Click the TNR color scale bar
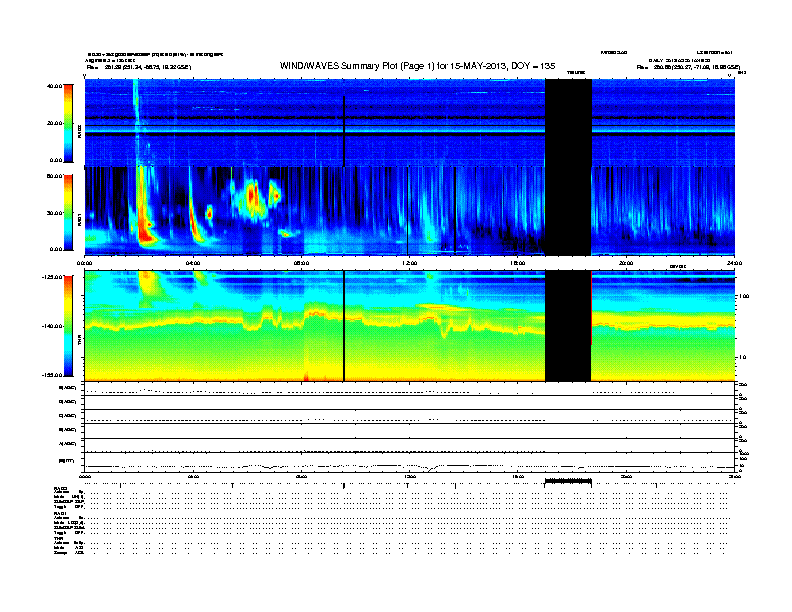The image size is (792, 612). 68,326
